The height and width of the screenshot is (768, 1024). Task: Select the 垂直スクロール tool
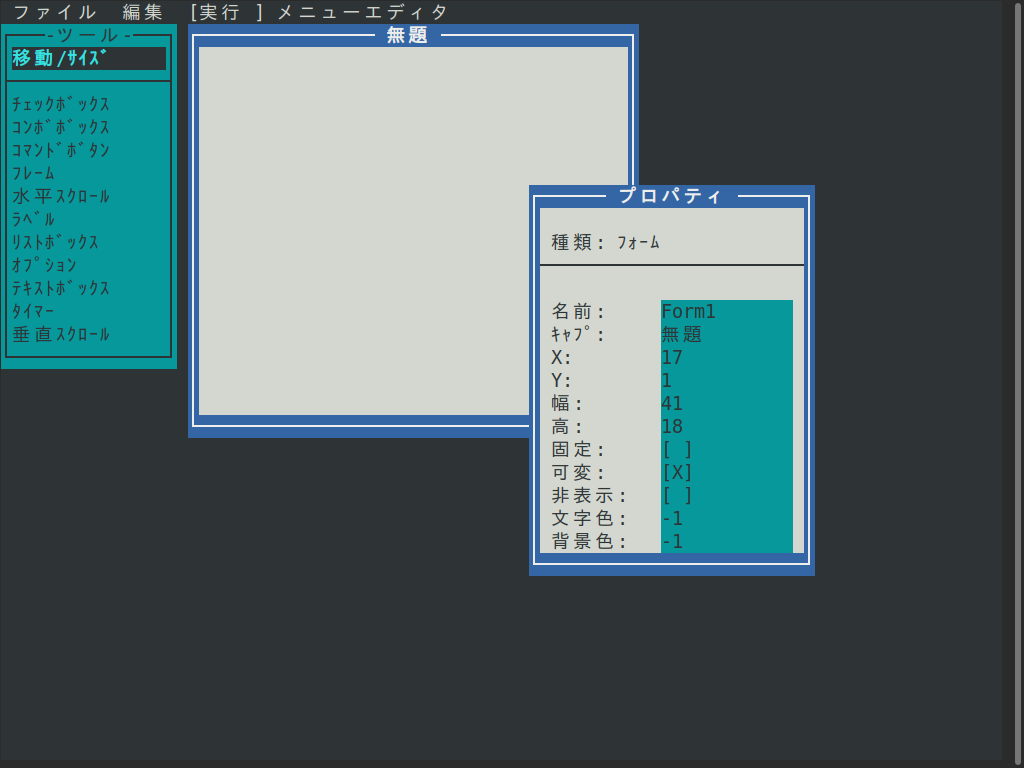click(61, 334)
